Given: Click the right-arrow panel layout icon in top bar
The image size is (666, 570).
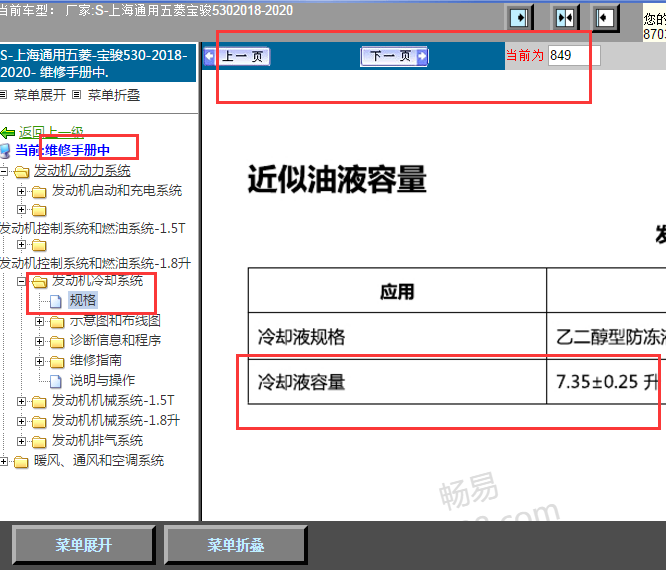Looking at the screenshot, I should (519, 18).
